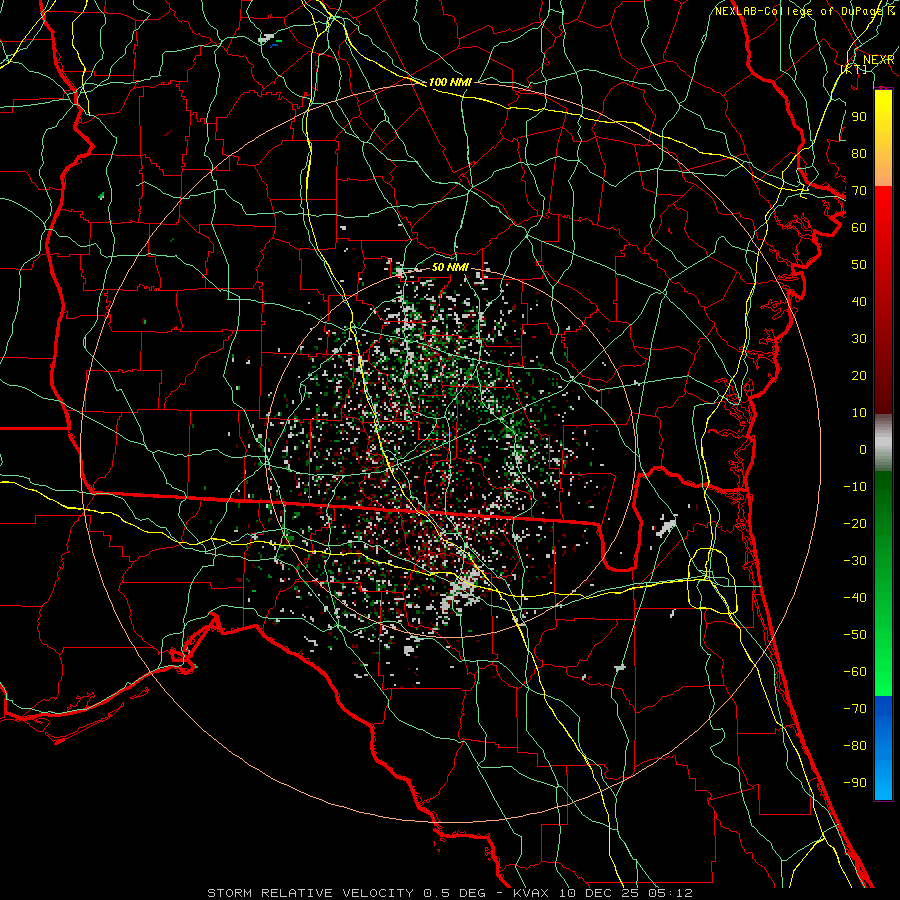Click the "10" value on the velocity scale
This screenshot has height=900, width=900.
point(859,413)
